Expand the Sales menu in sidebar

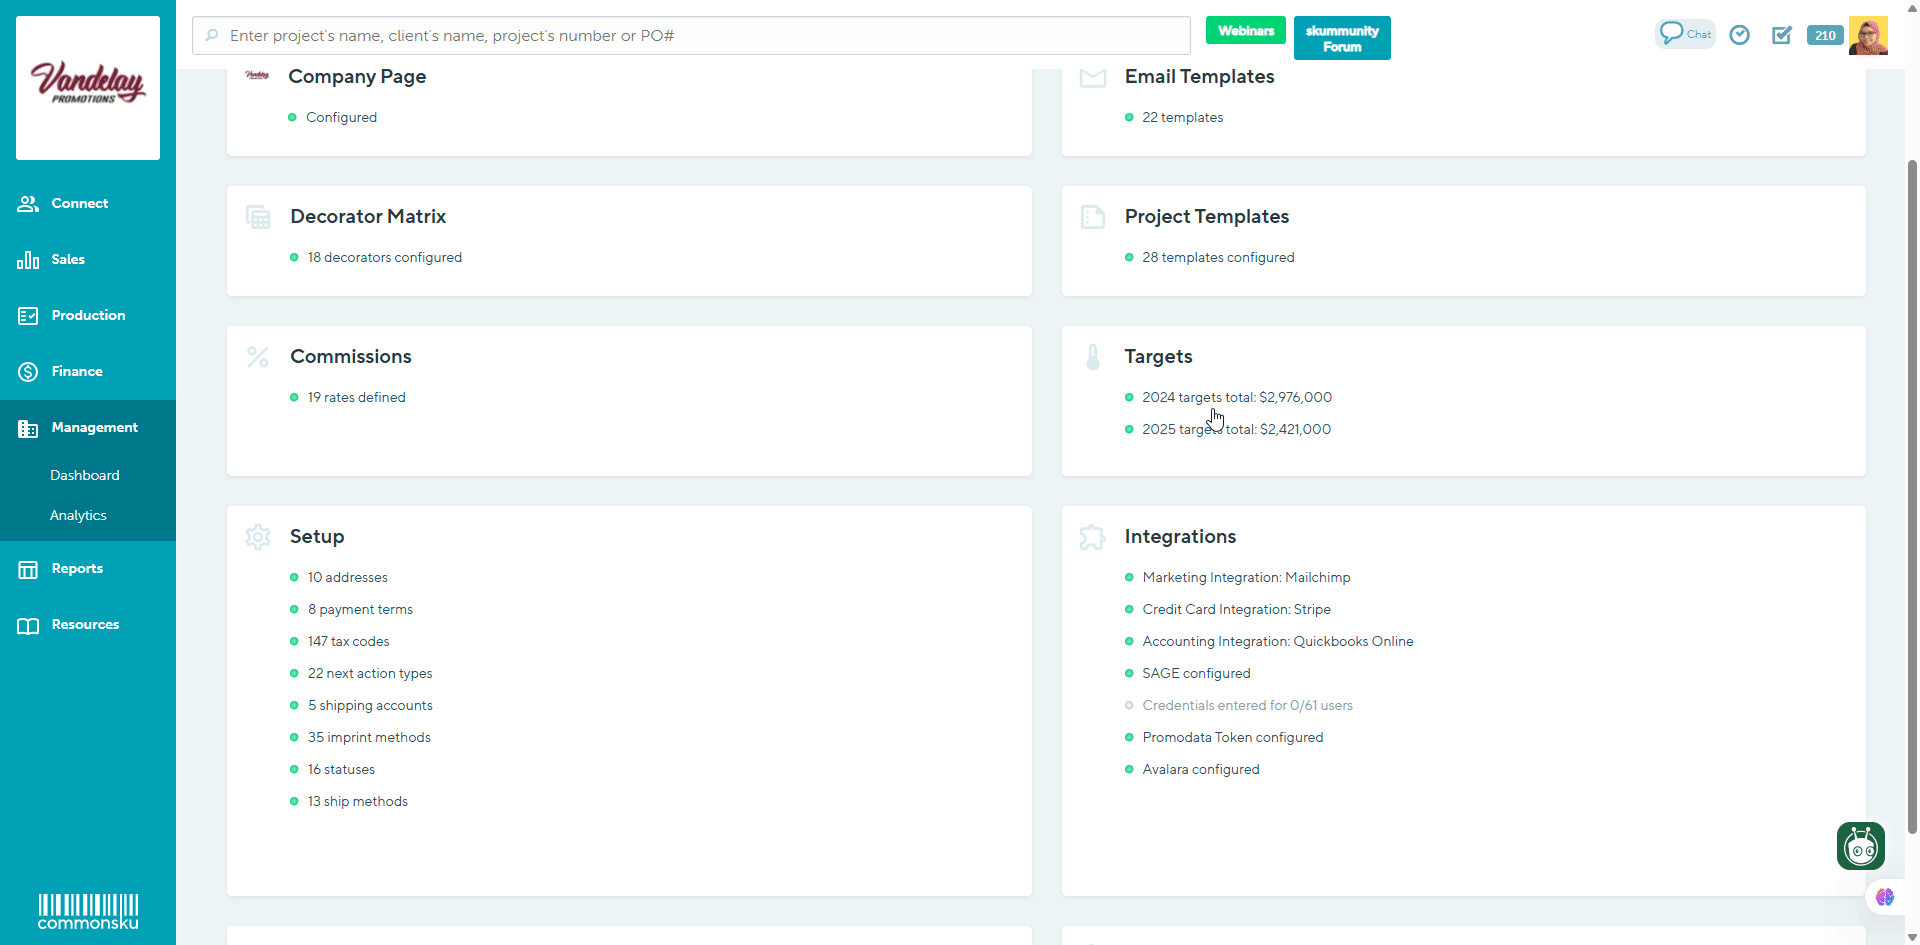pyautogui.click(x=68, y=259)
